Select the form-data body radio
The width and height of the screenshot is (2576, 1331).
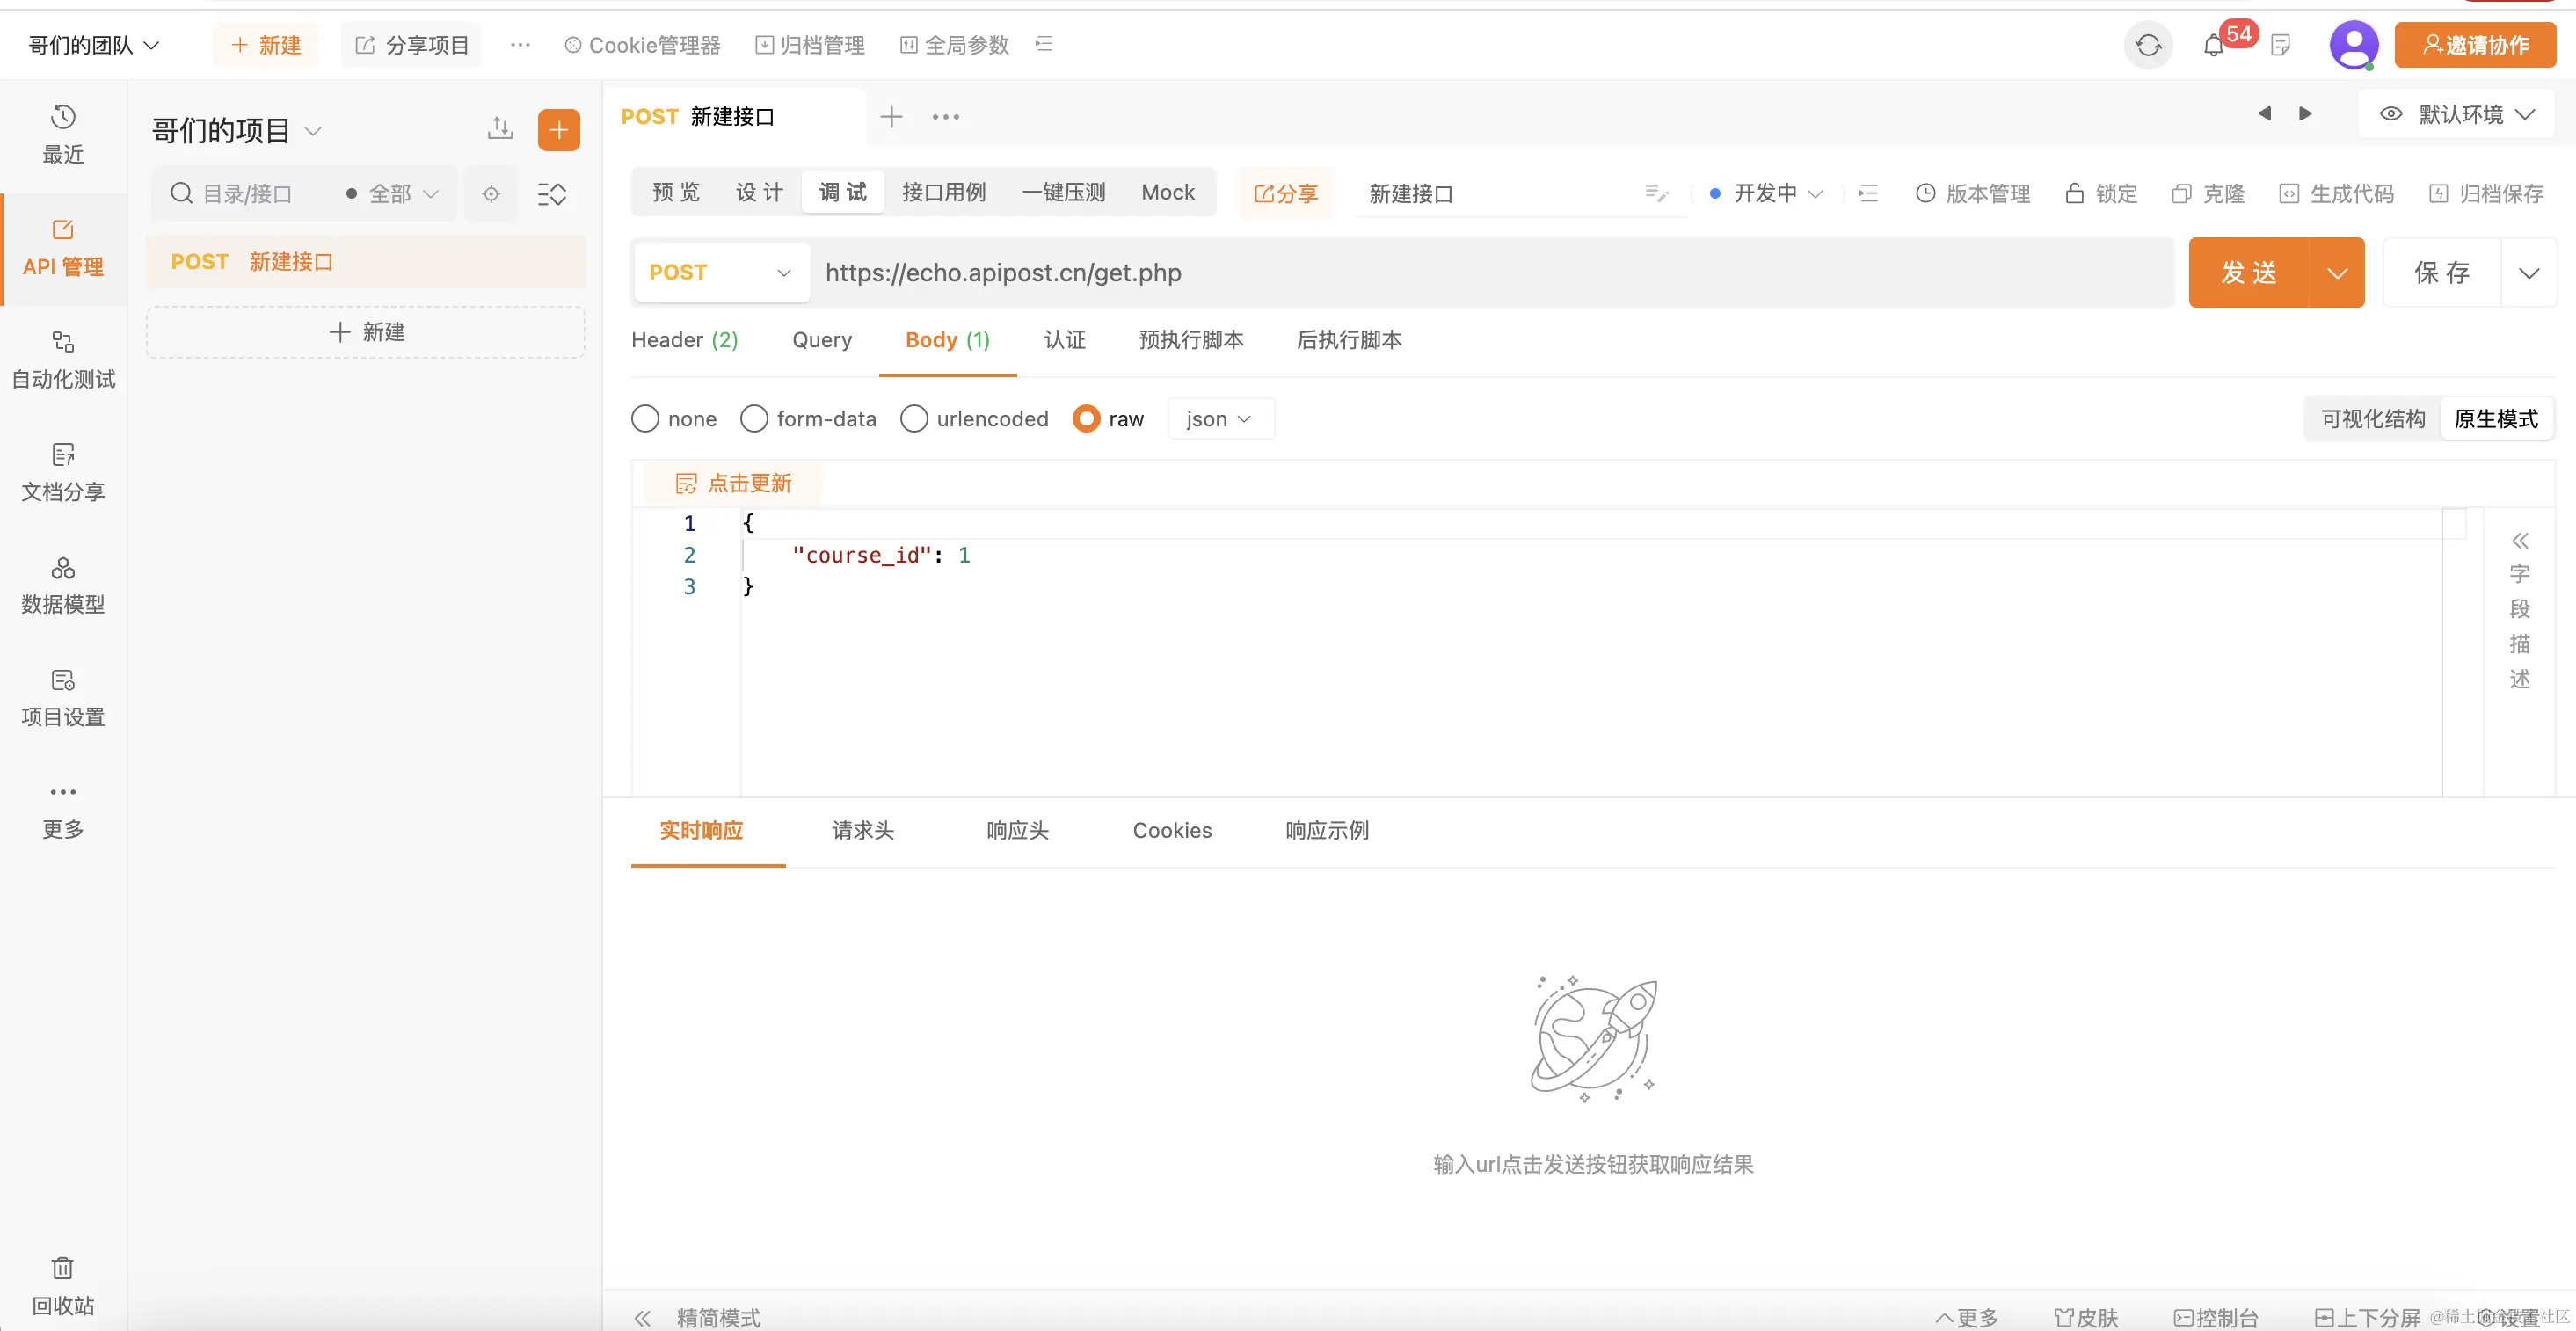tap(754, 419)
